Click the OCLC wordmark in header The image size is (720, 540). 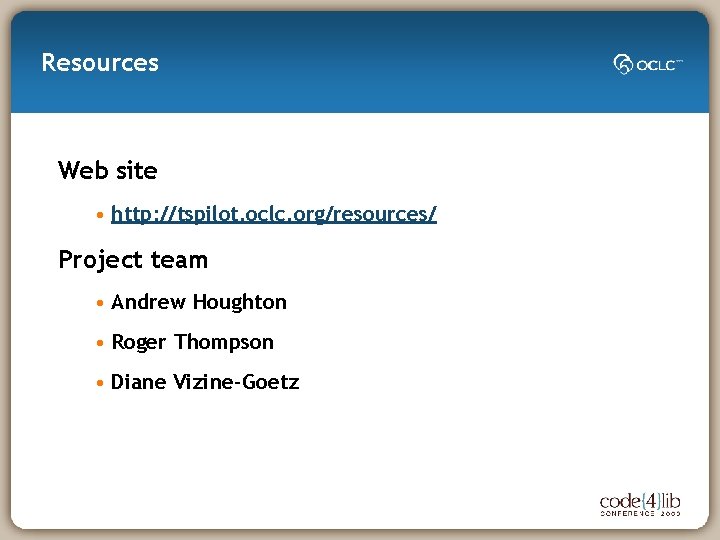coord(658,65)
